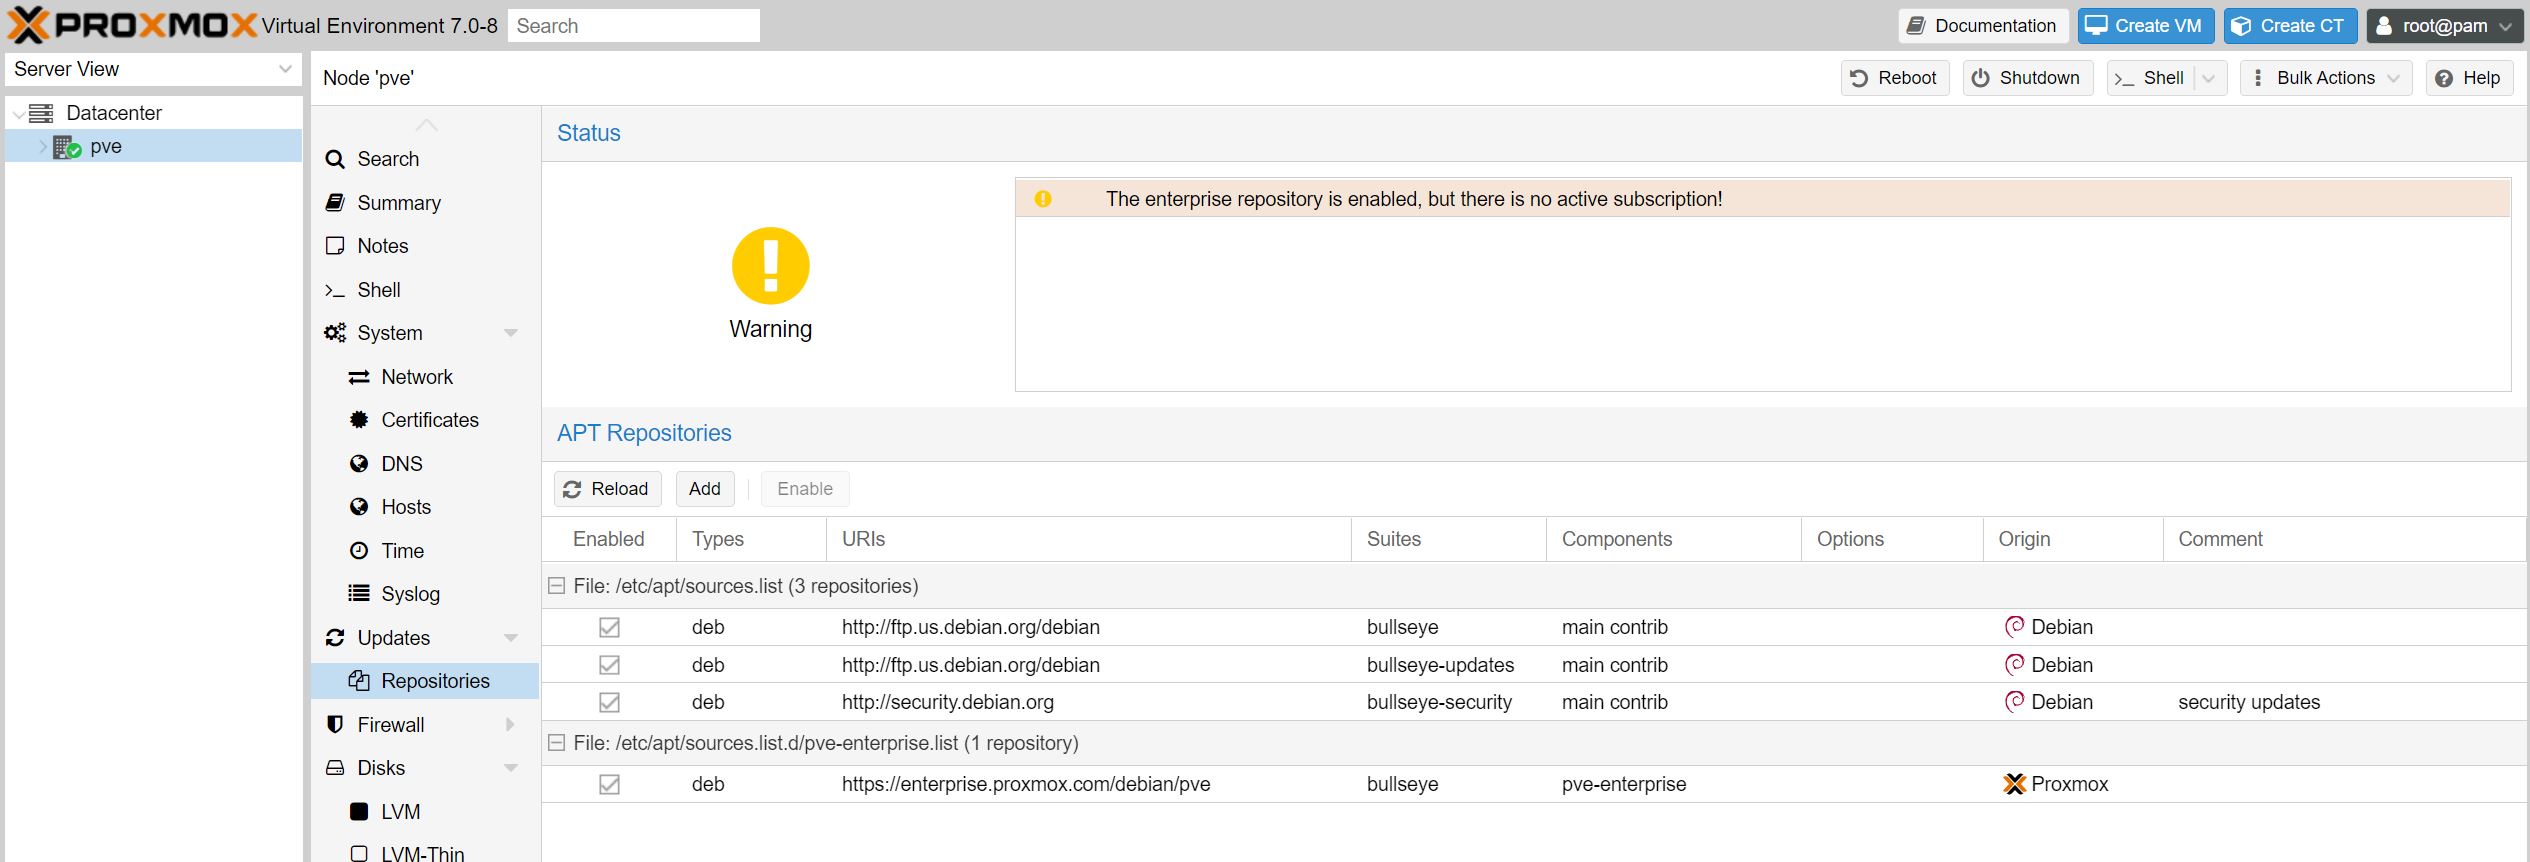Open the node Notes section
The width and height of the screenshot is (2530, 862).
(x=382, y=246)
